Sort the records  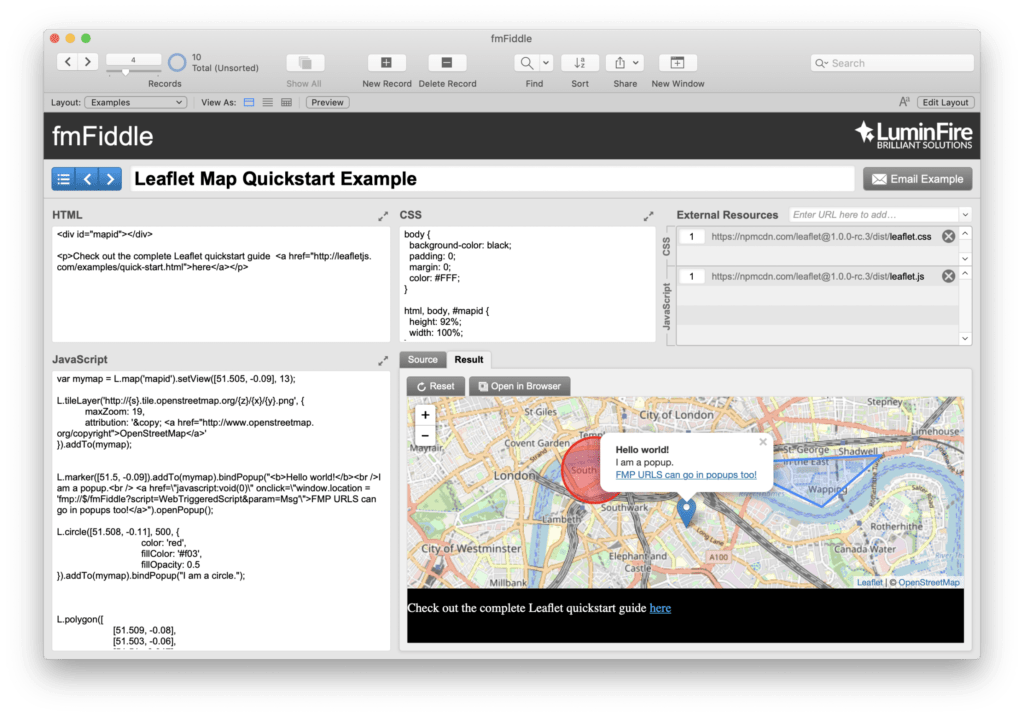[580, 63]
